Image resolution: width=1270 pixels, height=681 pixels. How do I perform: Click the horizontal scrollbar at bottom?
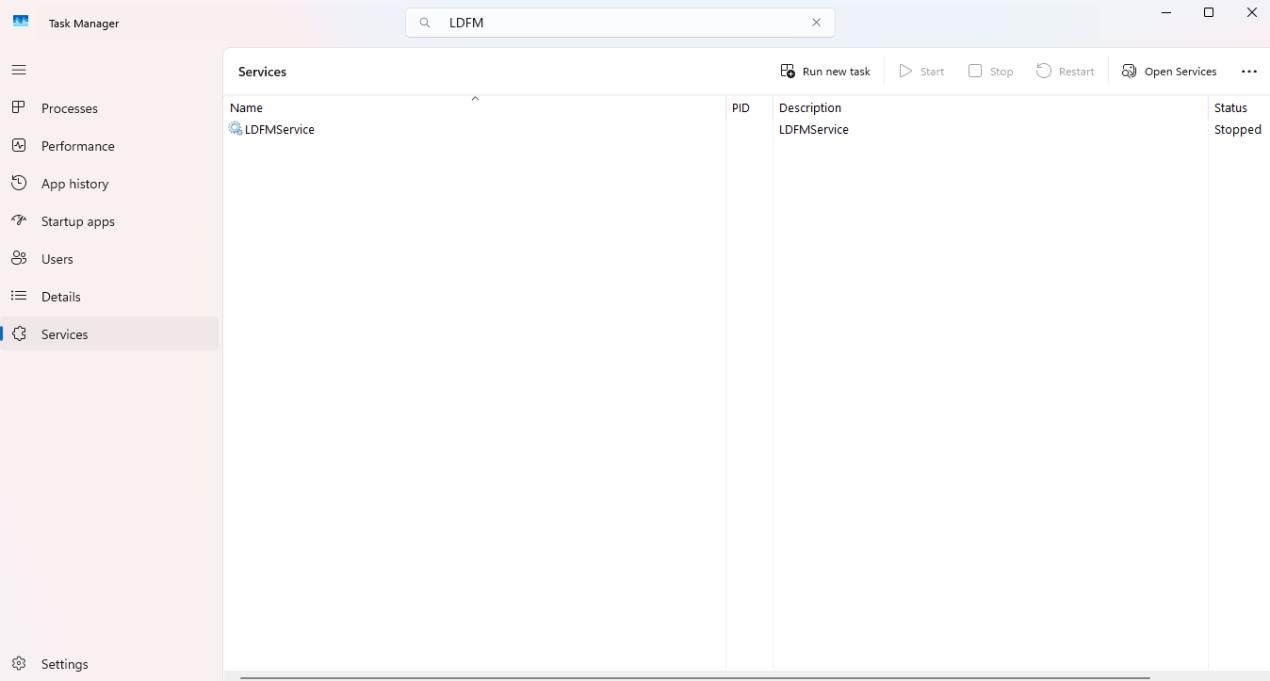point(694,677)
